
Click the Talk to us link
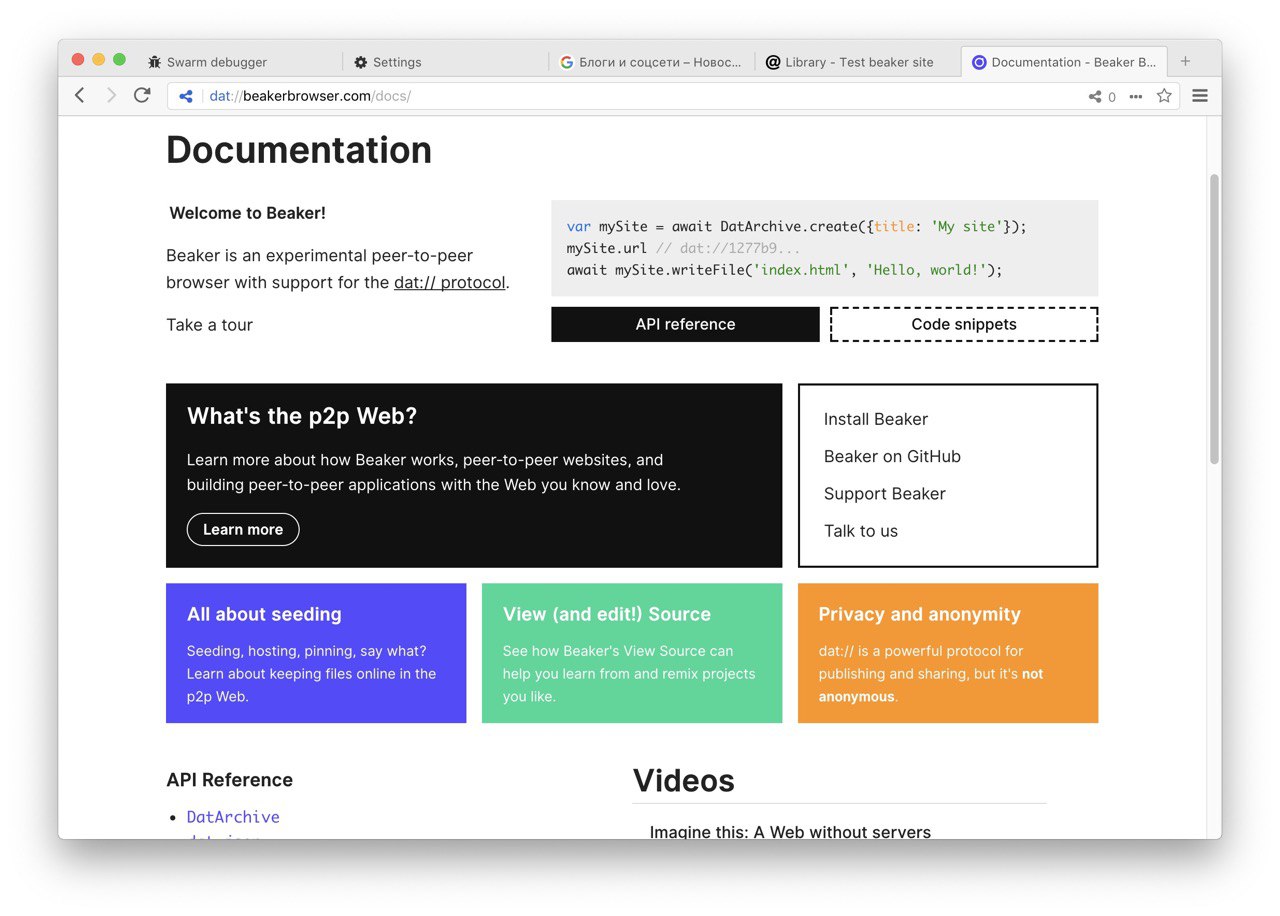coord(861,531)
